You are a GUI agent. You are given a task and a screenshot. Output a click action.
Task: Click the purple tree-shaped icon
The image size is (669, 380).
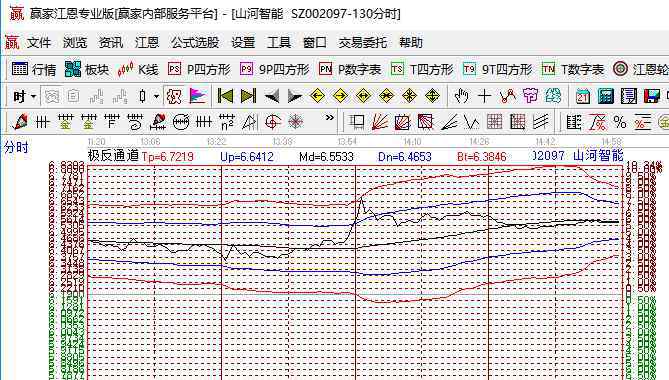530,96
